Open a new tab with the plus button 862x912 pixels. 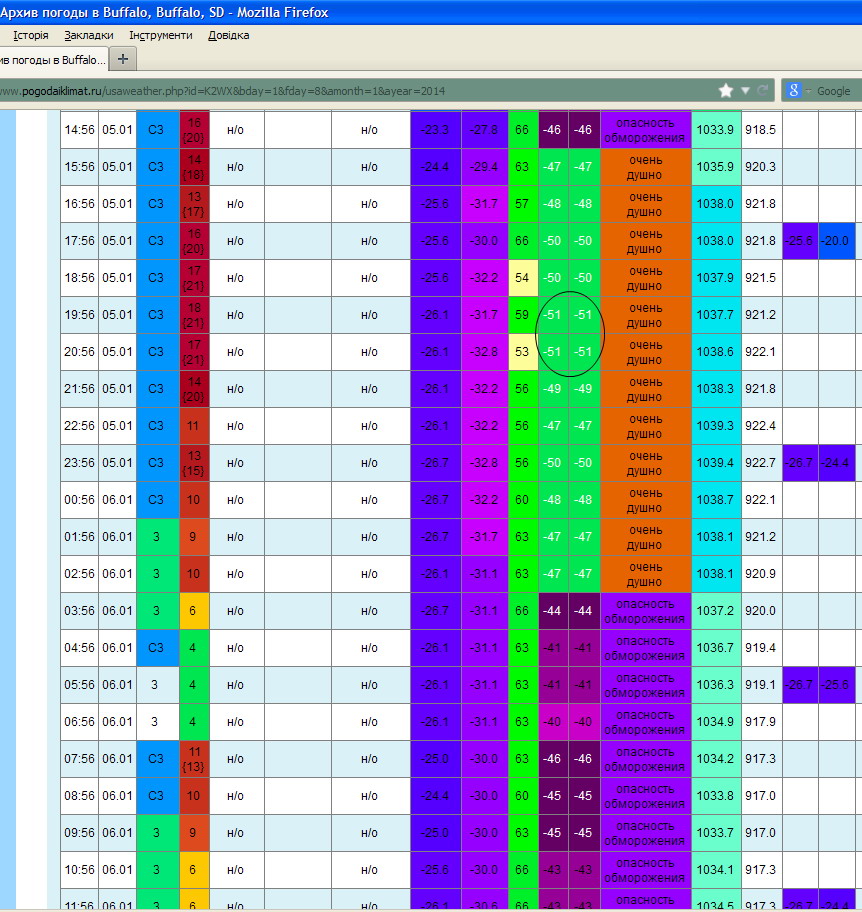(x=123, y=59)
